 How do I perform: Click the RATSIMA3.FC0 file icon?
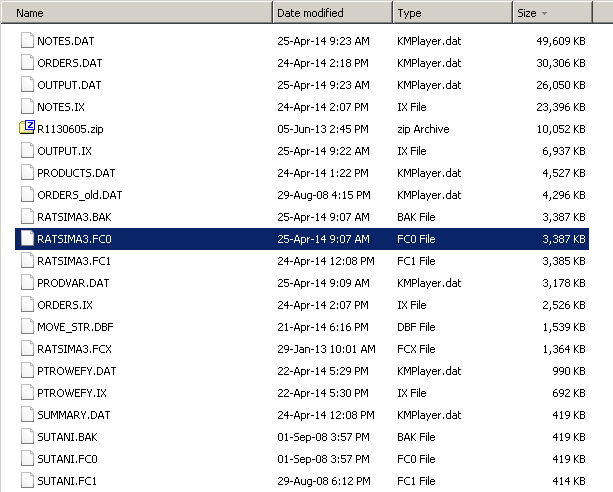(27, 239)
